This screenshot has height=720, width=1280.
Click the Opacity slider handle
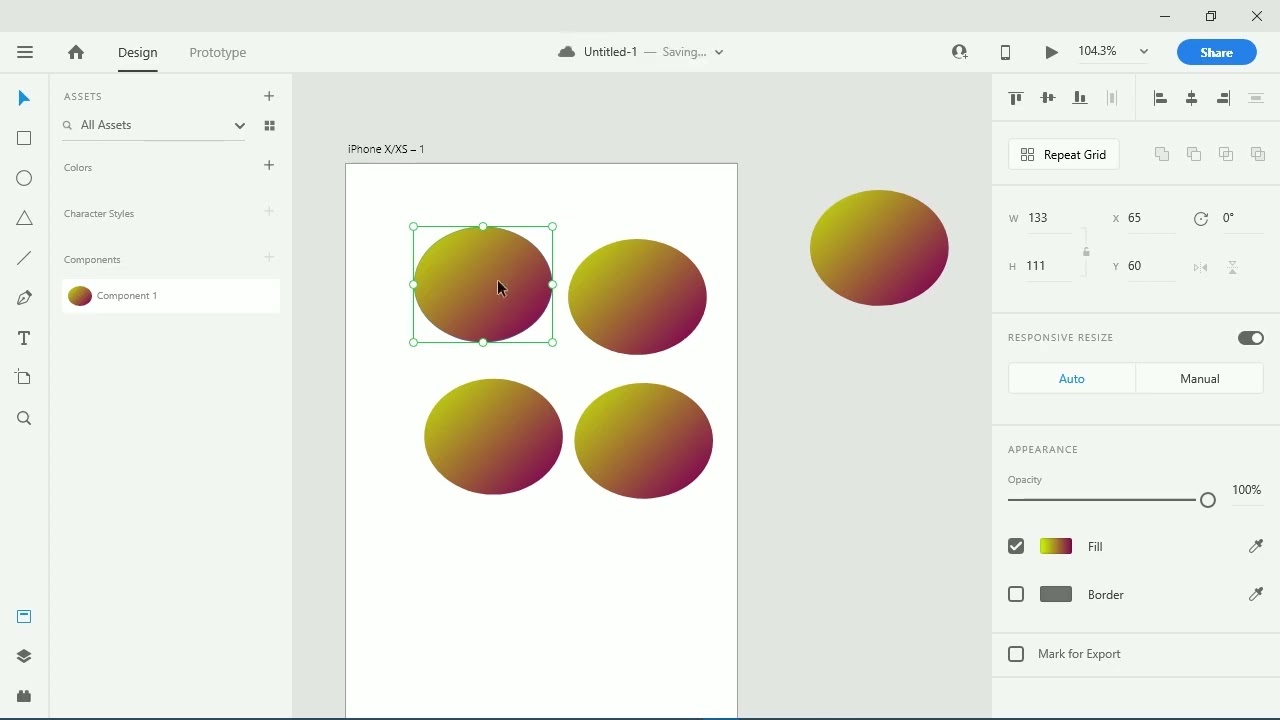point(1208,500)
